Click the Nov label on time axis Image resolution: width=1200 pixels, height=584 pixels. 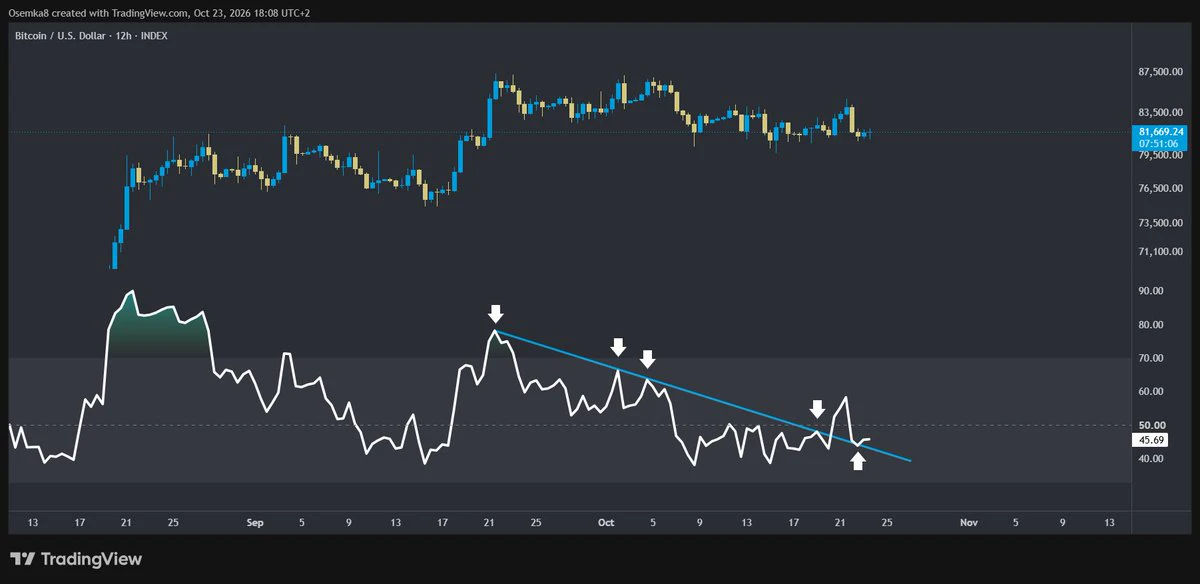(967, 522)
